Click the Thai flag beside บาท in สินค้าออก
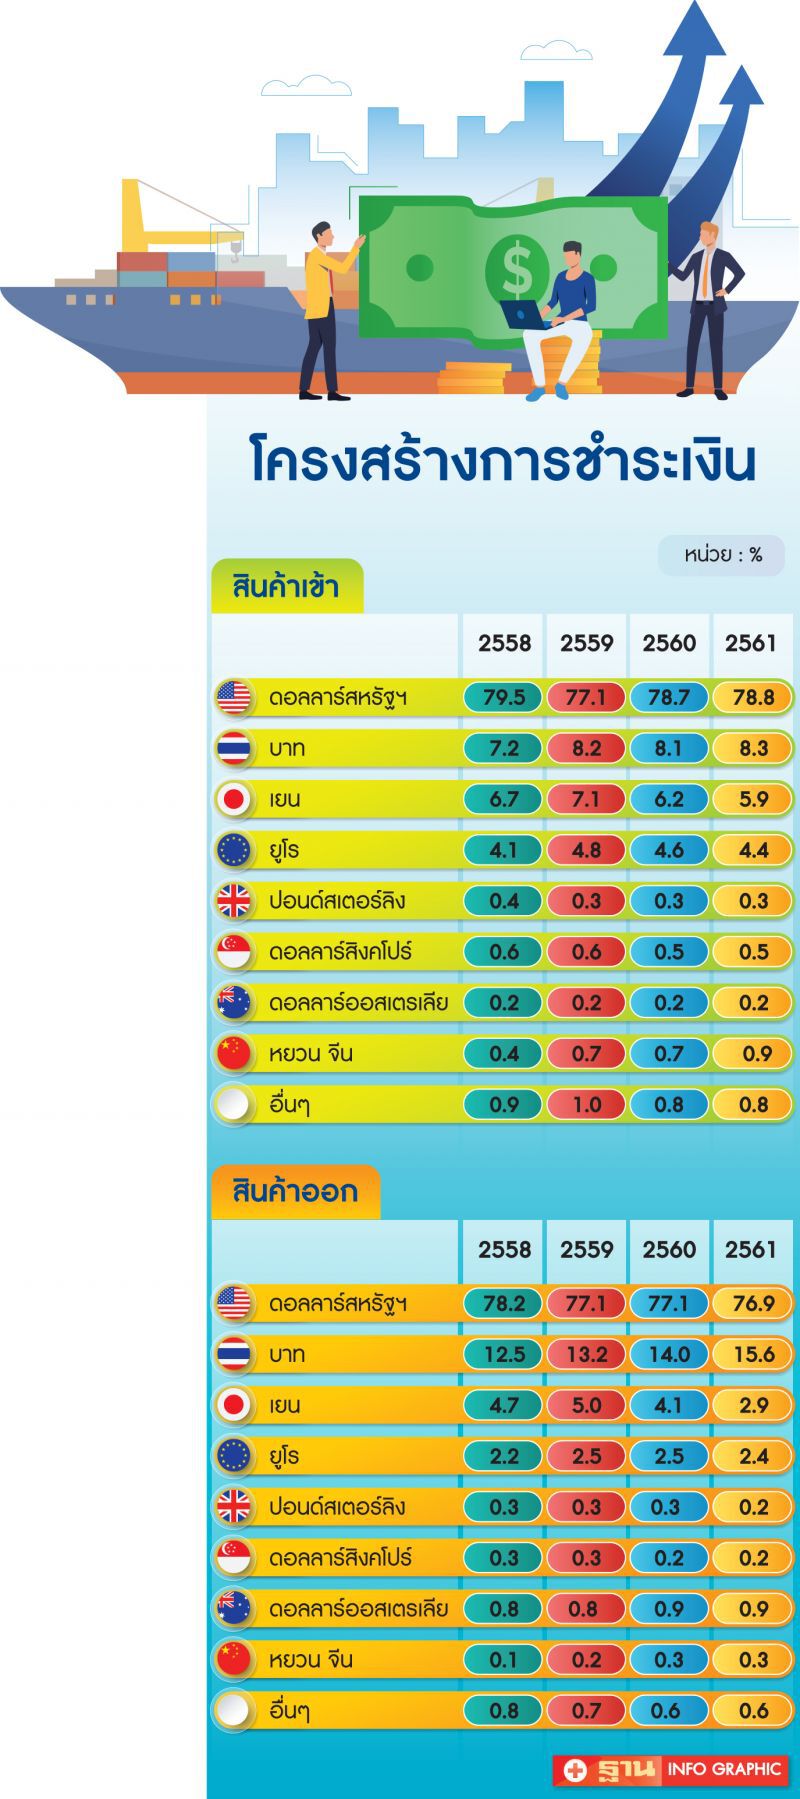Screen dimensions: 800x1799 (x=234, y=1354)
